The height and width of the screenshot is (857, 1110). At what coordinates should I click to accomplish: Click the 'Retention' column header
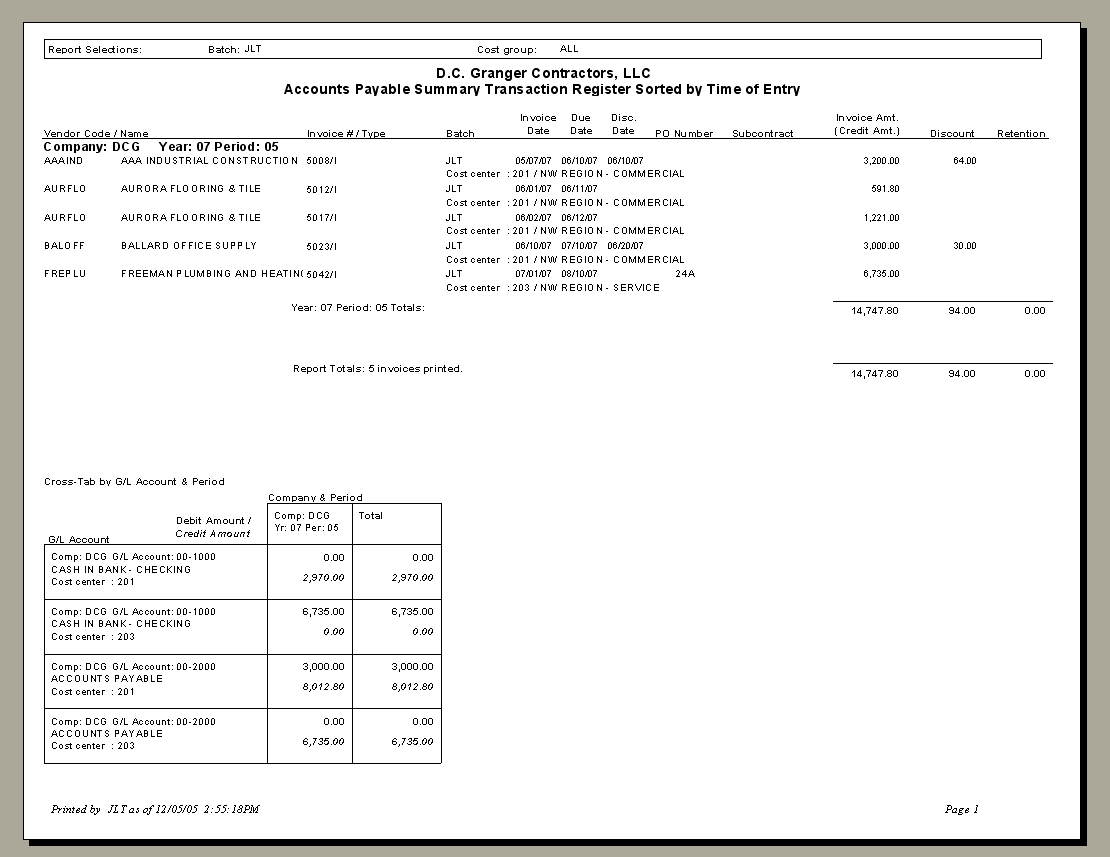[x=1021, y=133]
